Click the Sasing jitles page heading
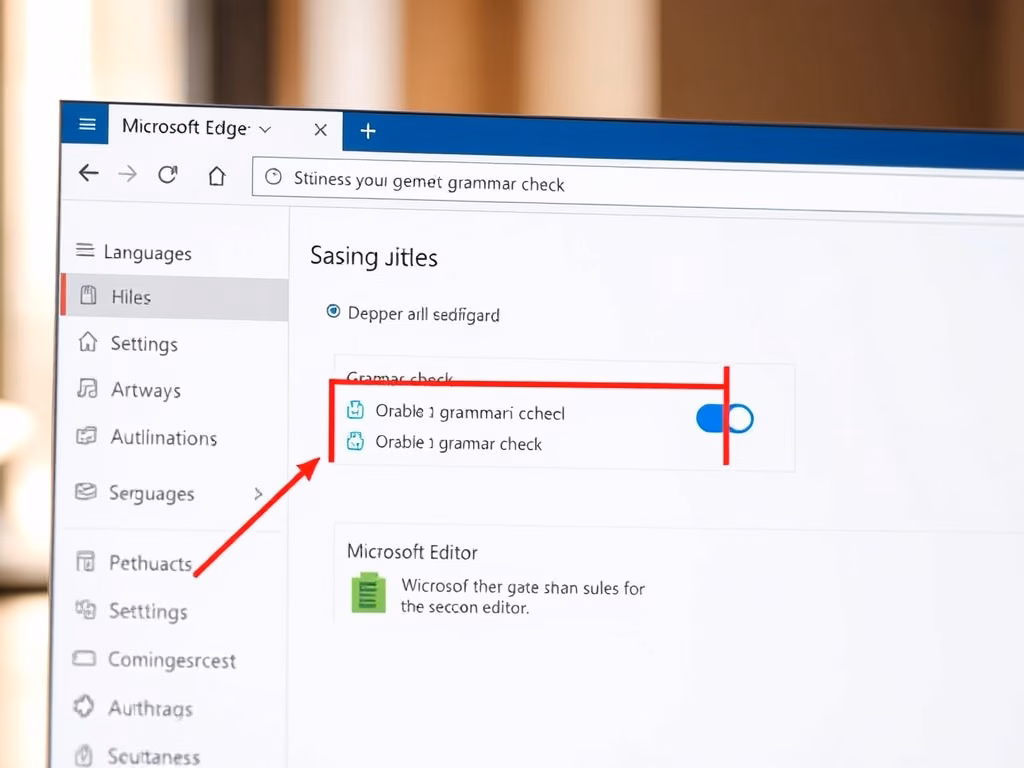1024x768 pixels. click(x=374, y=257)
